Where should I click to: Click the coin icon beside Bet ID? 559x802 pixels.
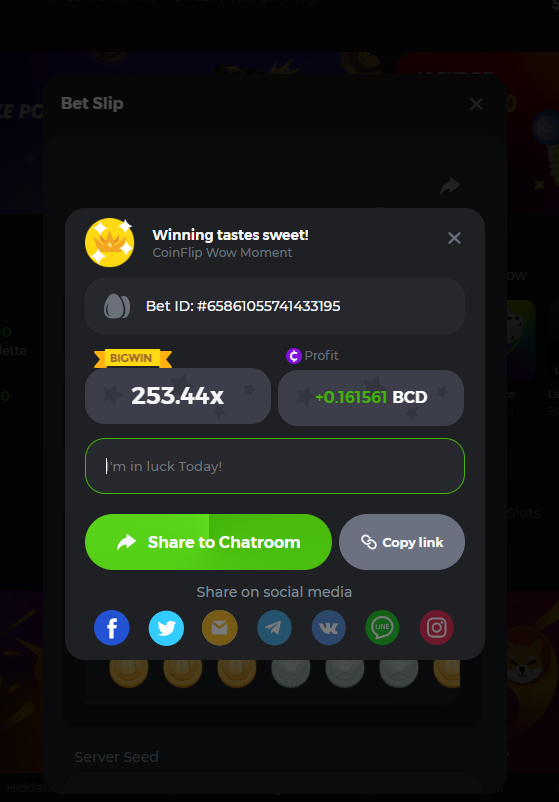point(117,306)
